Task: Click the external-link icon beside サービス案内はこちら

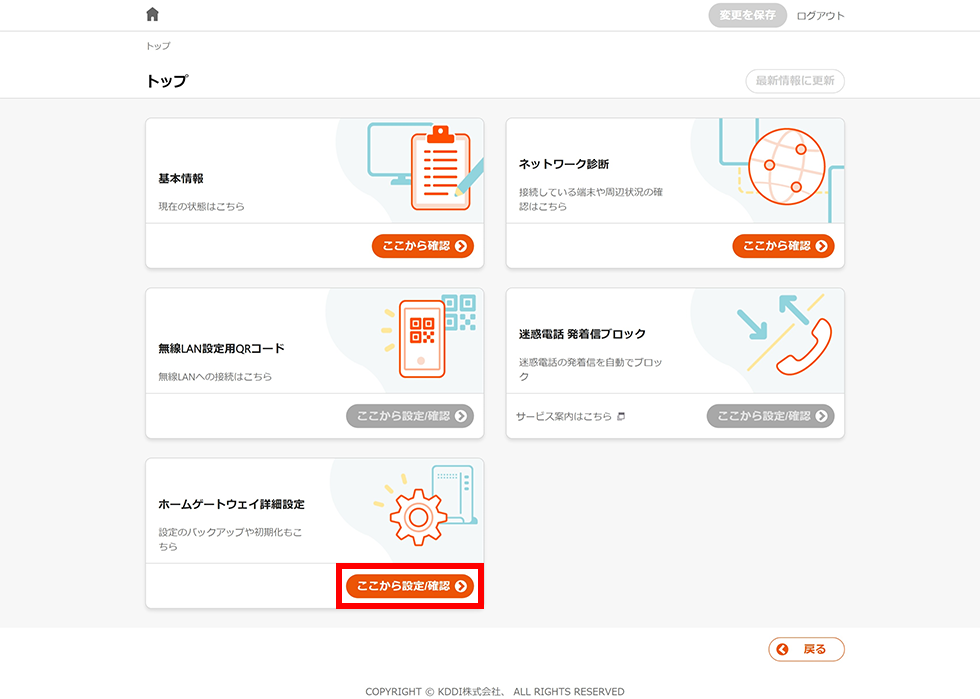Action: click(621, 416)
